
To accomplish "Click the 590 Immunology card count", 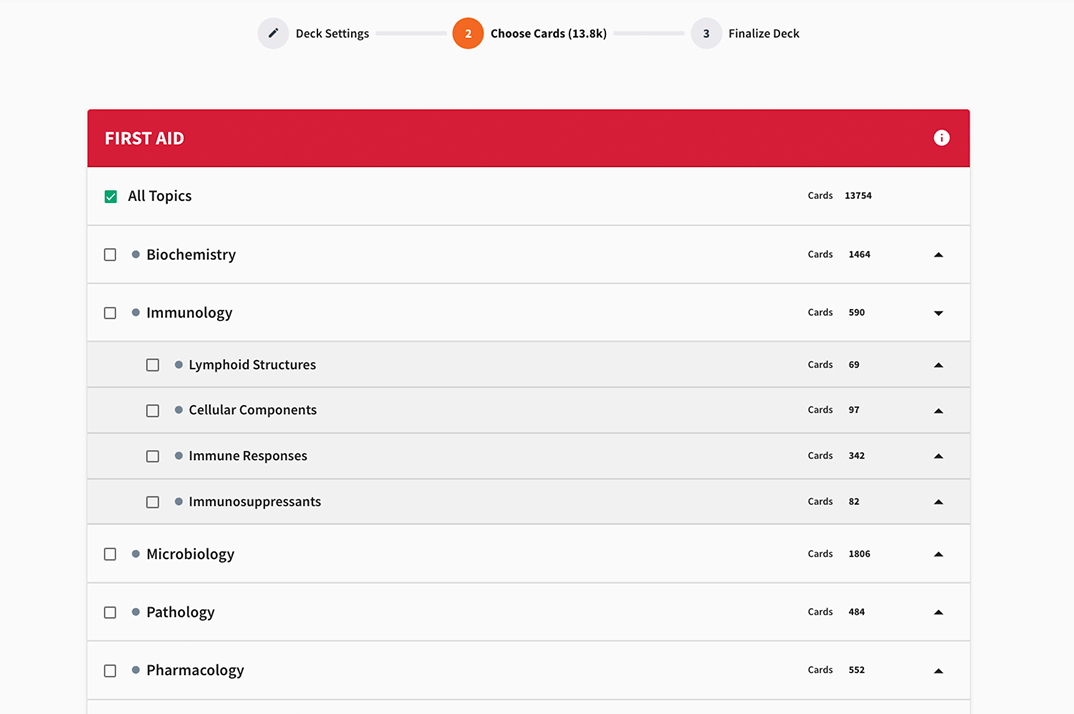I will point(856,312).
